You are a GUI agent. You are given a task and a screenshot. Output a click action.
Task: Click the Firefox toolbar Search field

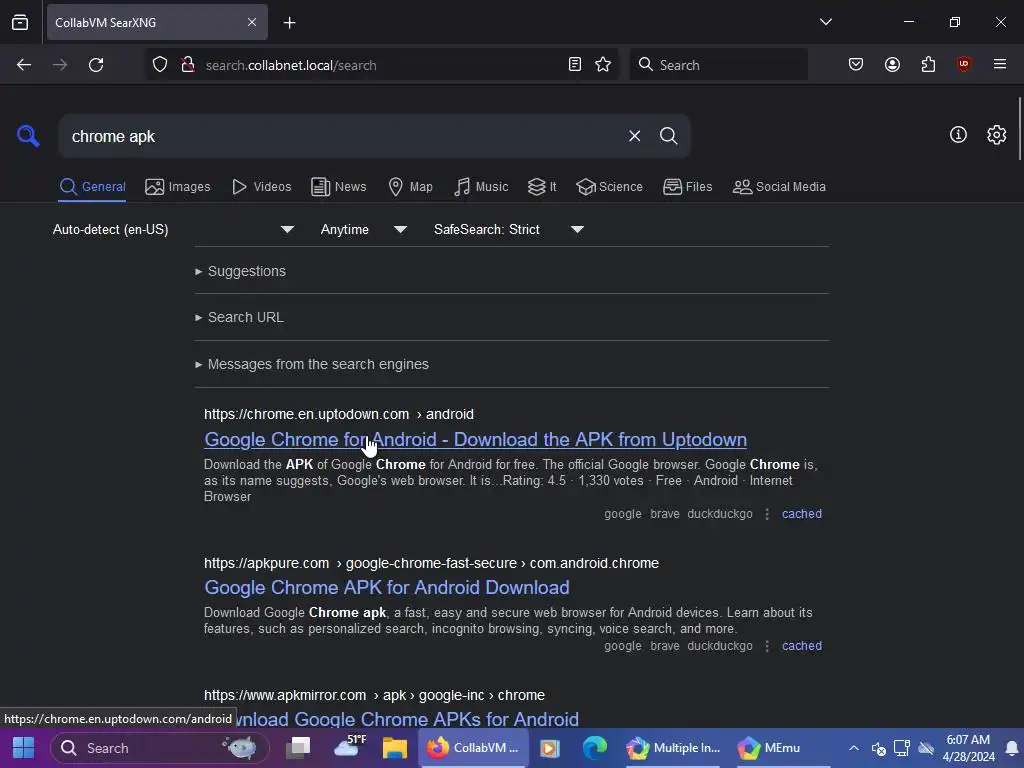pyautogui.click(x=718, y=65)
